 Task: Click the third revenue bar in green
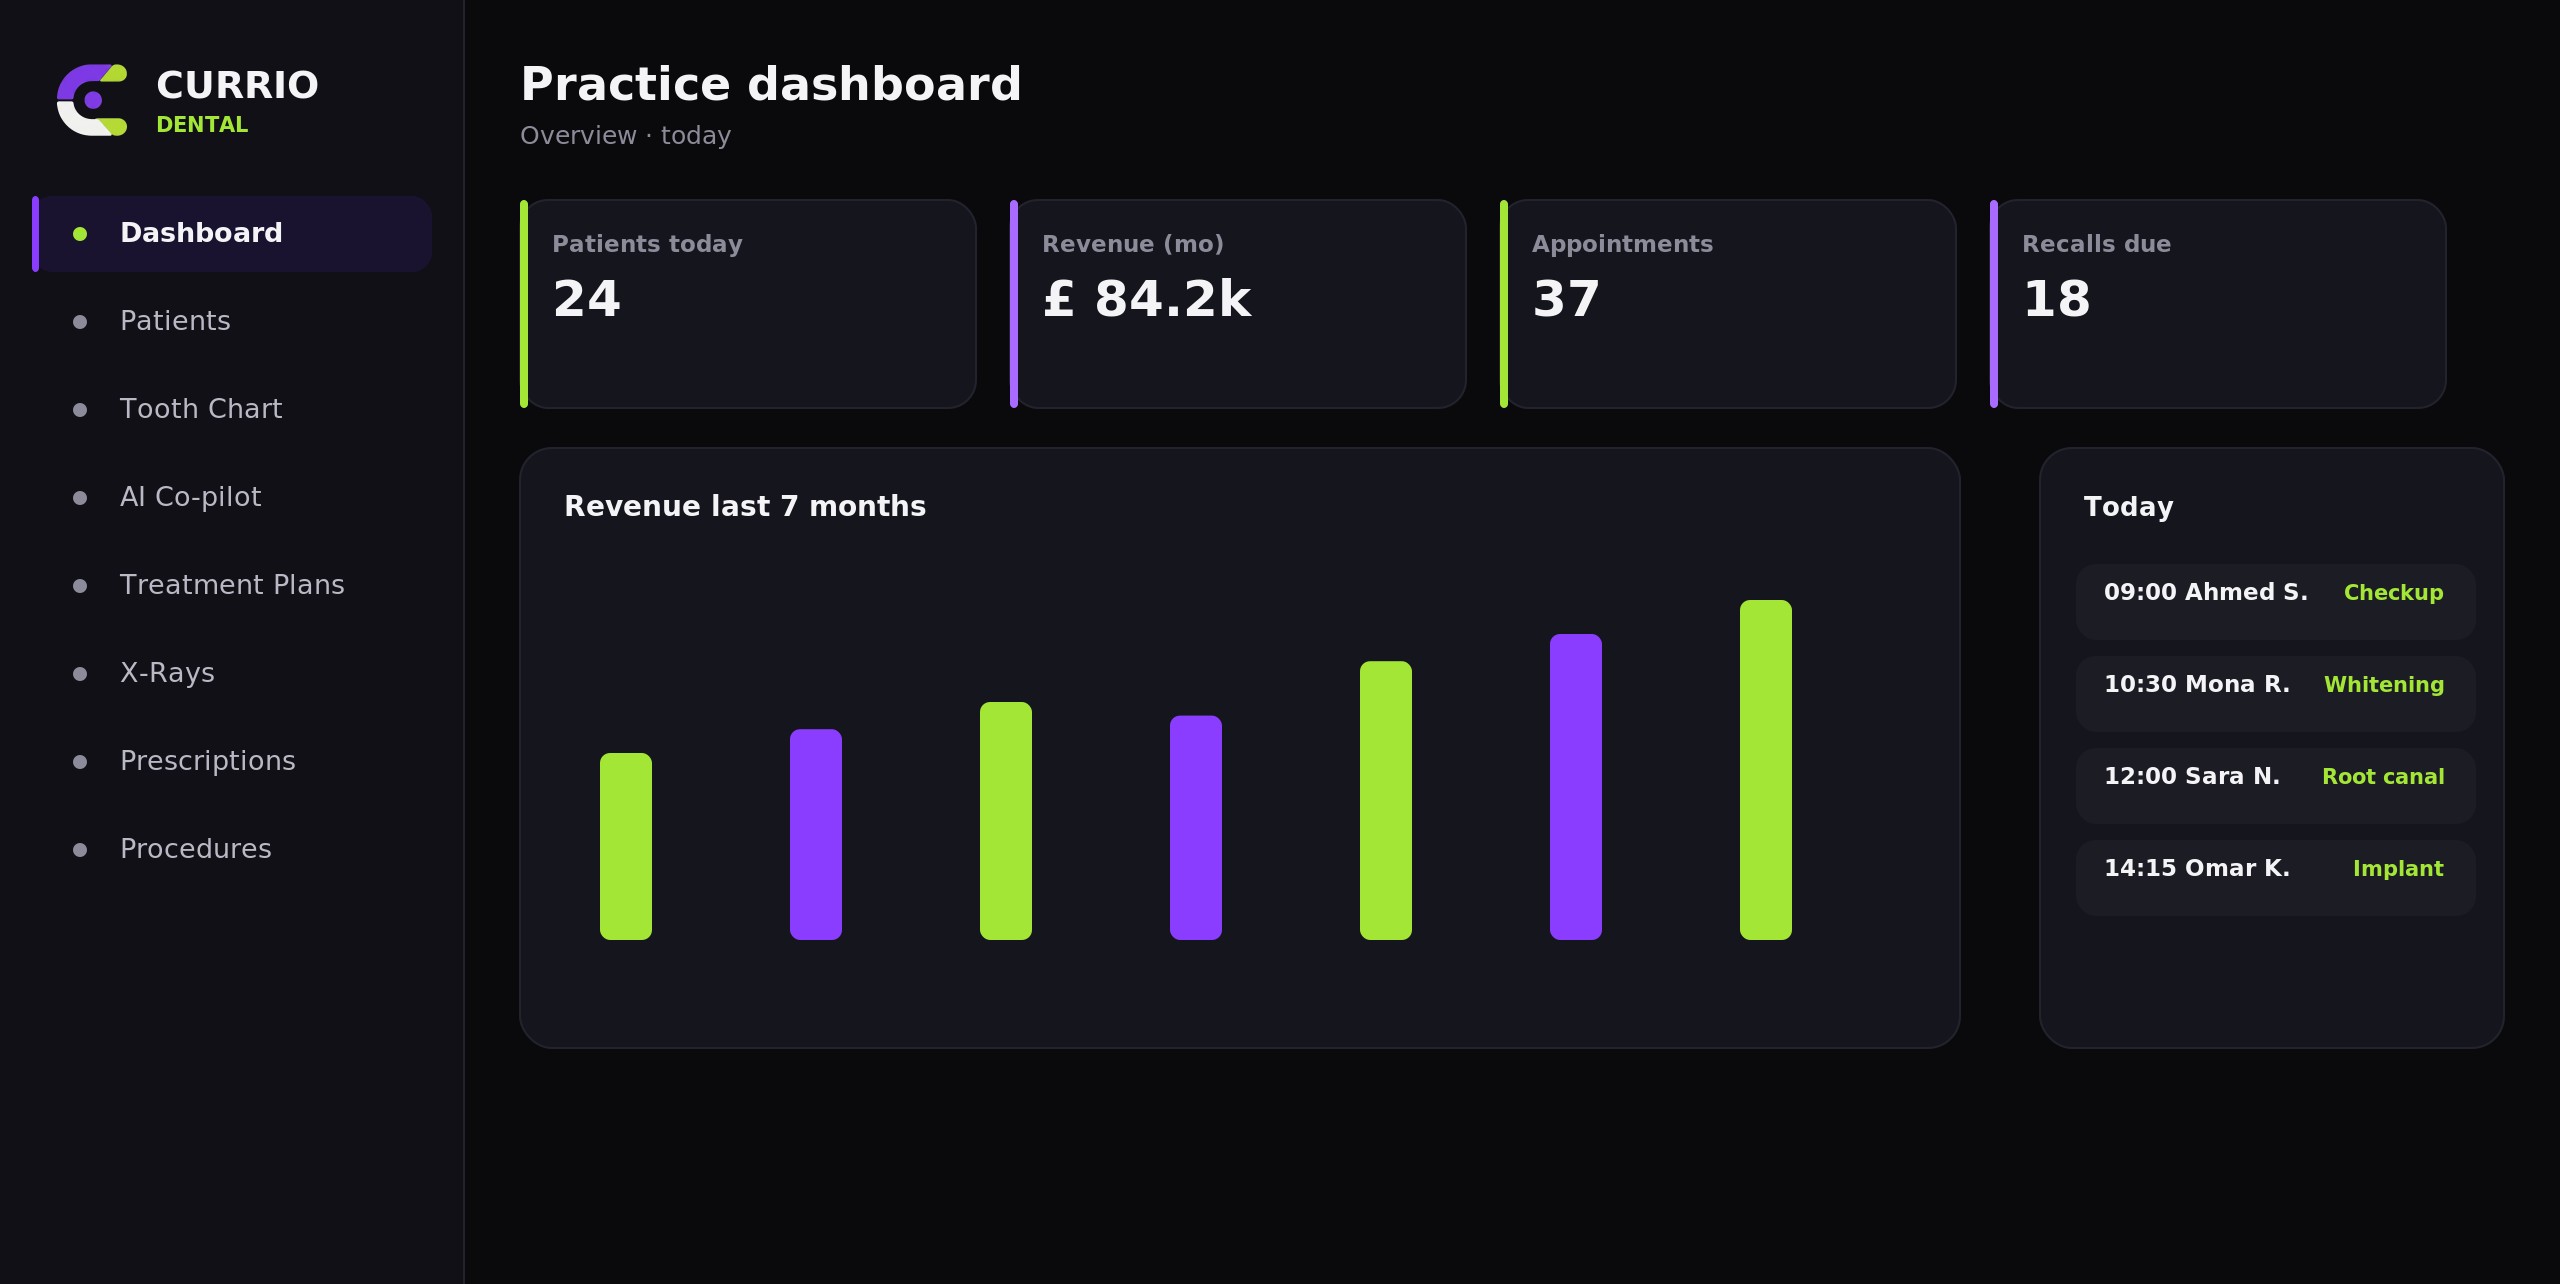coord(1006,821)
